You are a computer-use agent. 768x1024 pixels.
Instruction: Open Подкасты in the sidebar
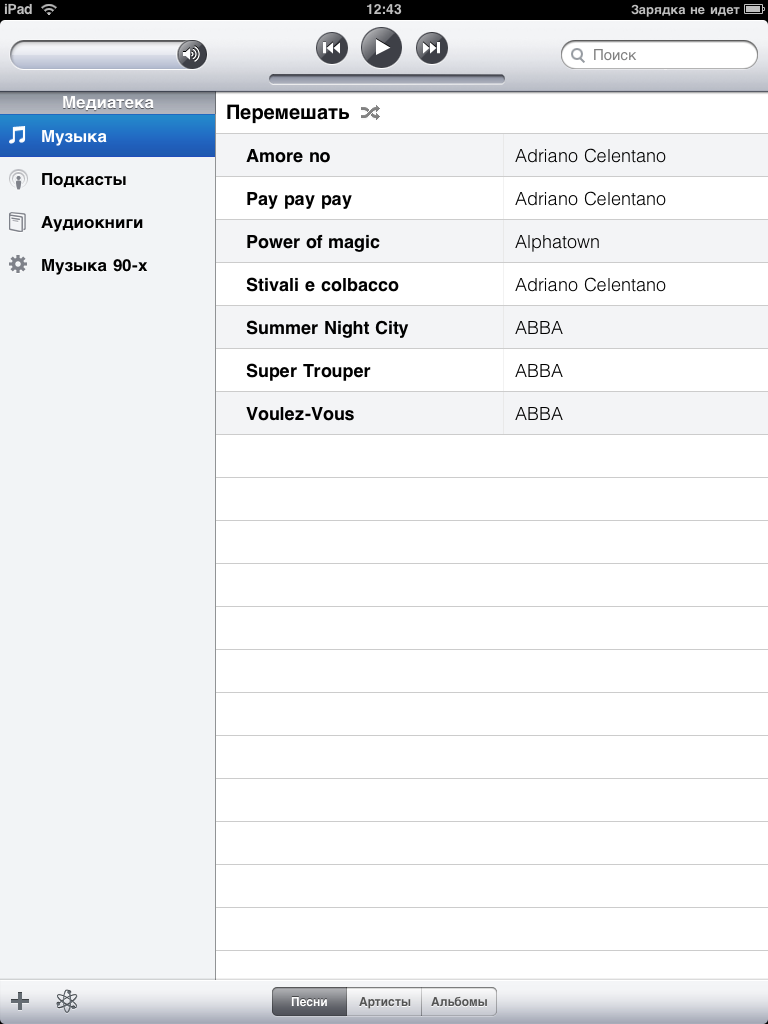click(x=108, y=179)
